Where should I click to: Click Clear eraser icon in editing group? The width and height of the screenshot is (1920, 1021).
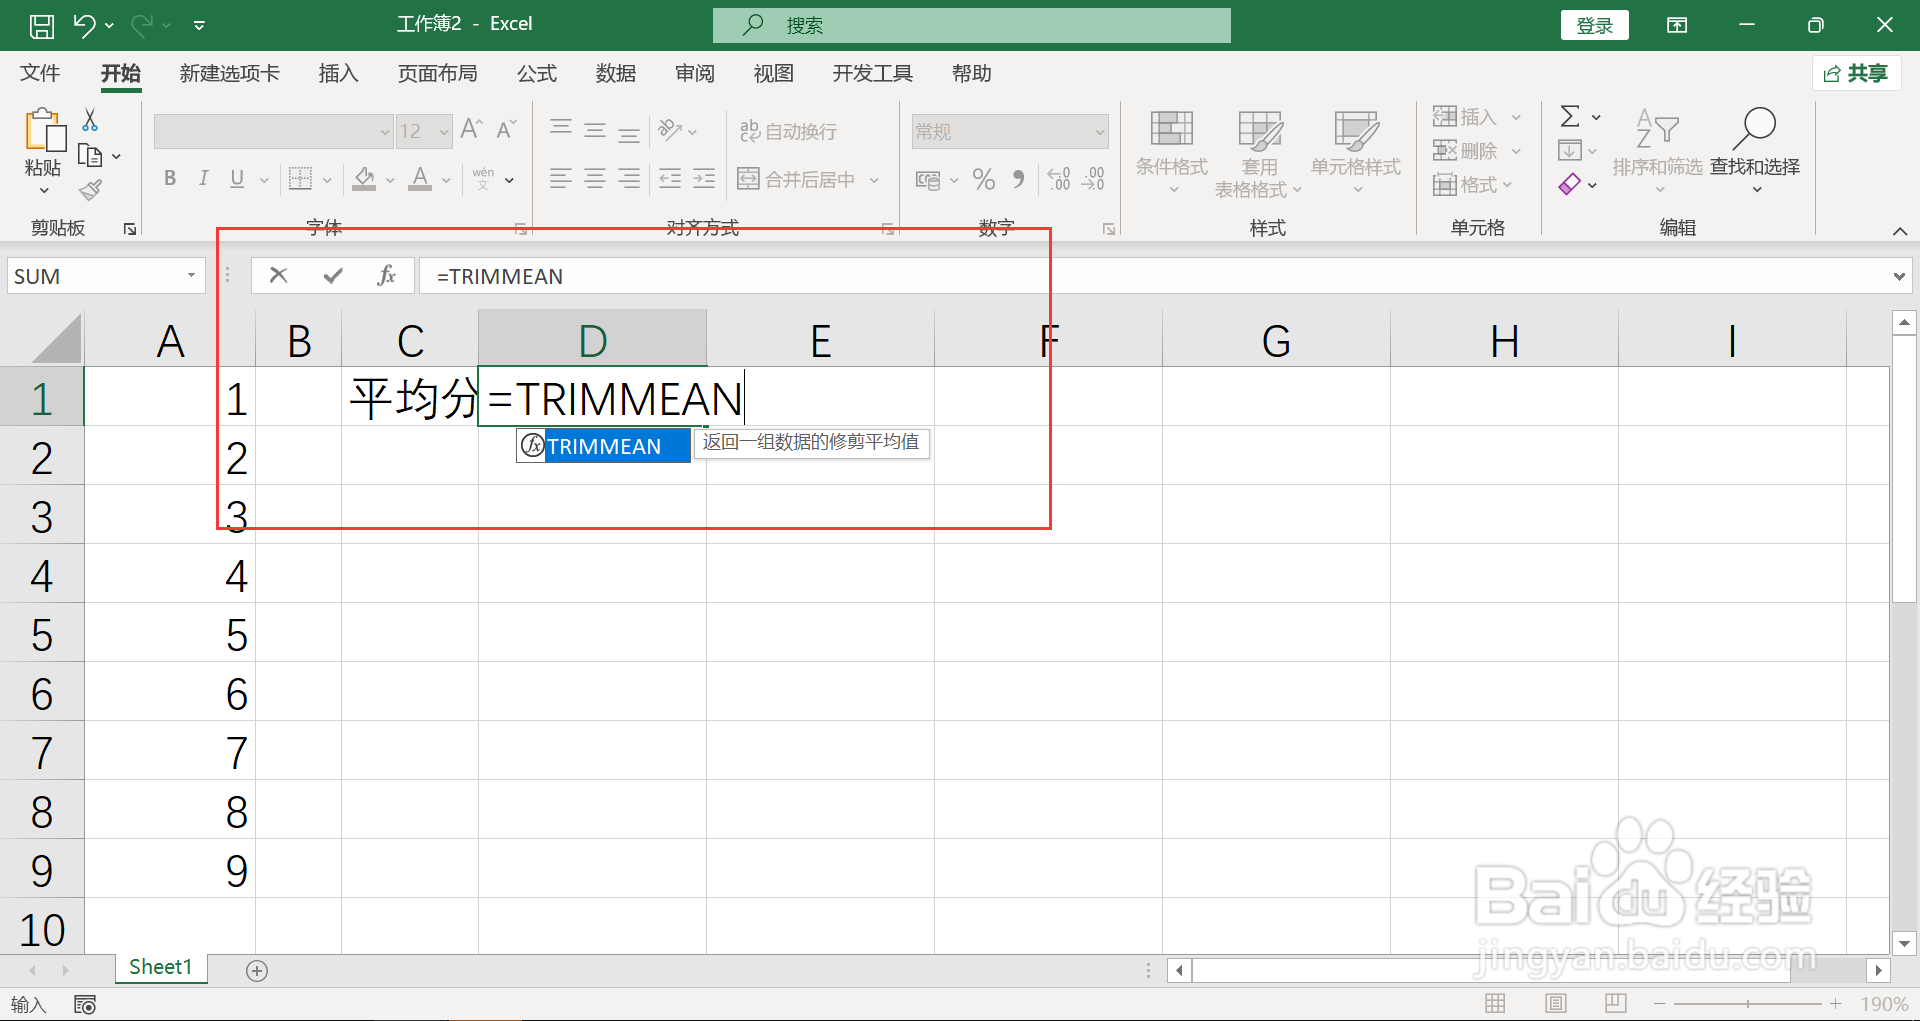pos(1570,184)
